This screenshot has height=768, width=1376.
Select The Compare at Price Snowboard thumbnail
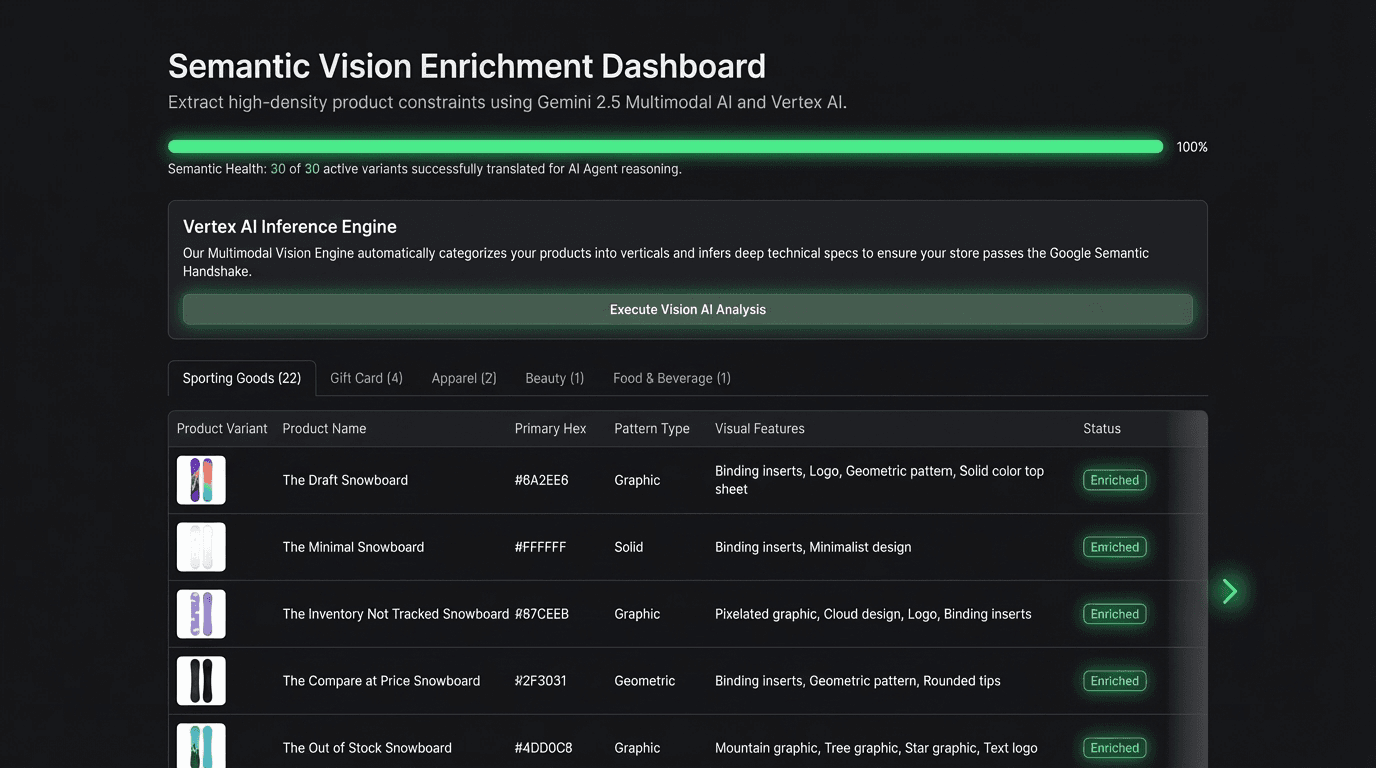pos(201,681)
